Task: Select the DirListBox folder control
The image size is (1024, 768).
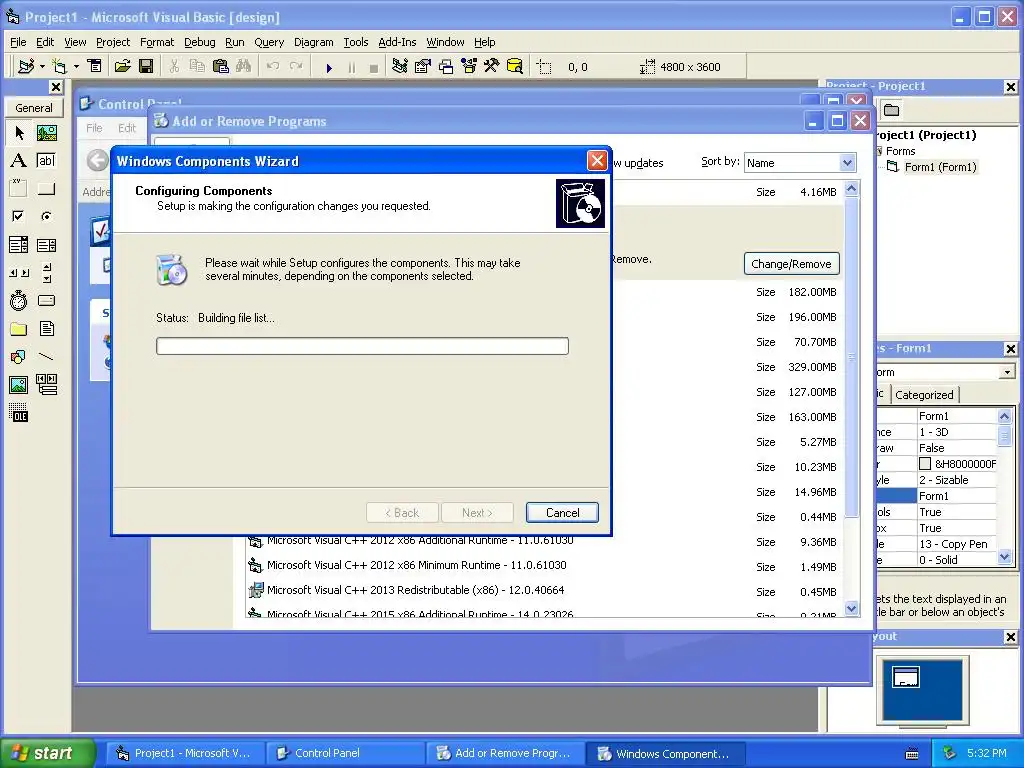Action: [x=19, y=328]
